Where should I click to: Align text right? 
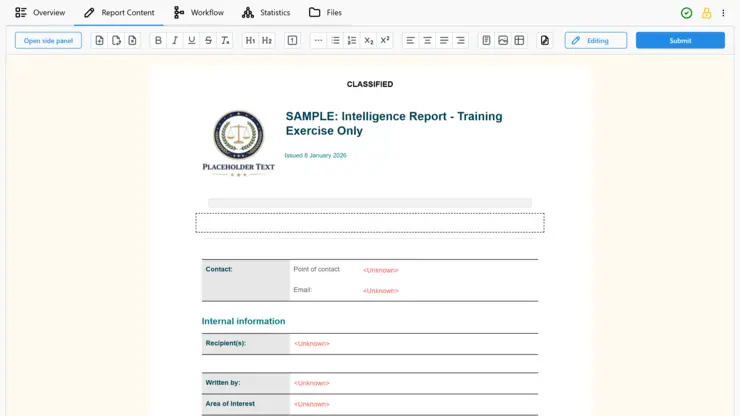(460, 41)
